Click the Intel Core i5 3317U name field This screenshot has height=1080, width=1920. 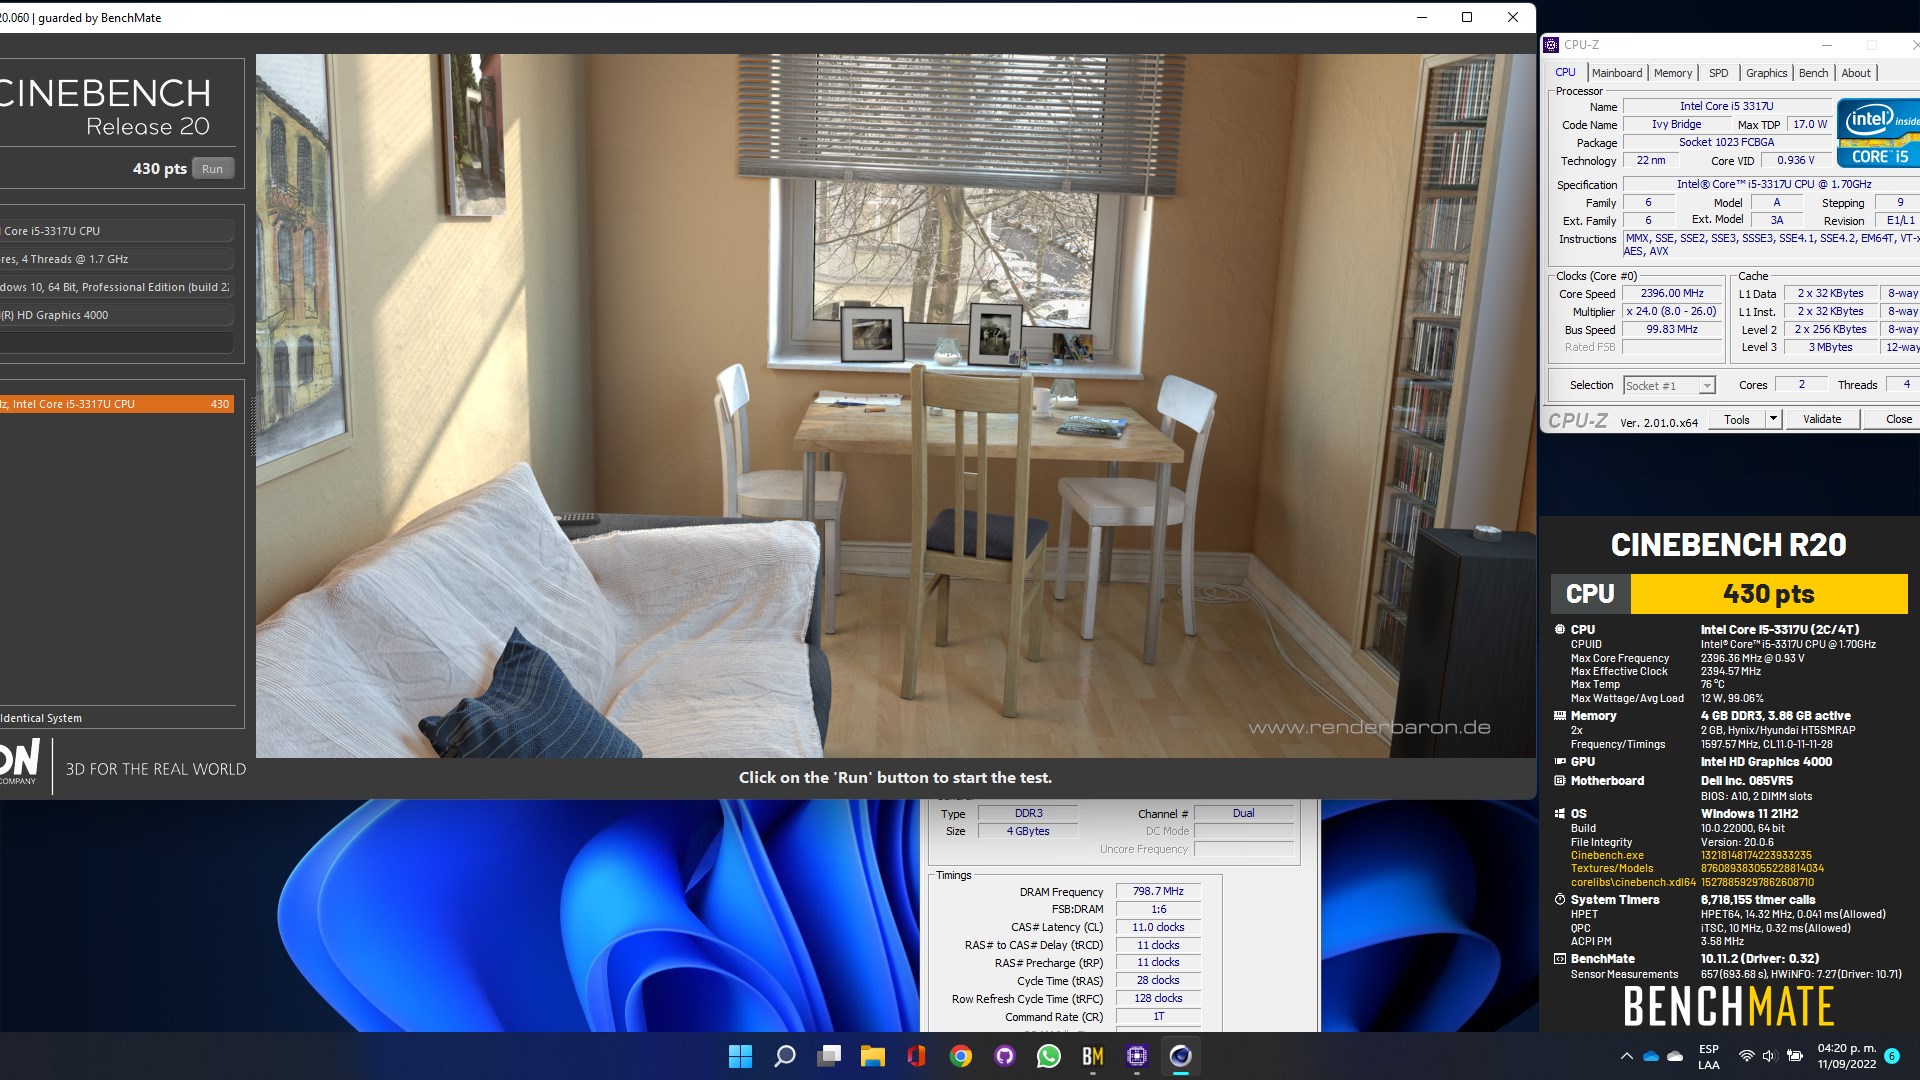pos(1727,106)
